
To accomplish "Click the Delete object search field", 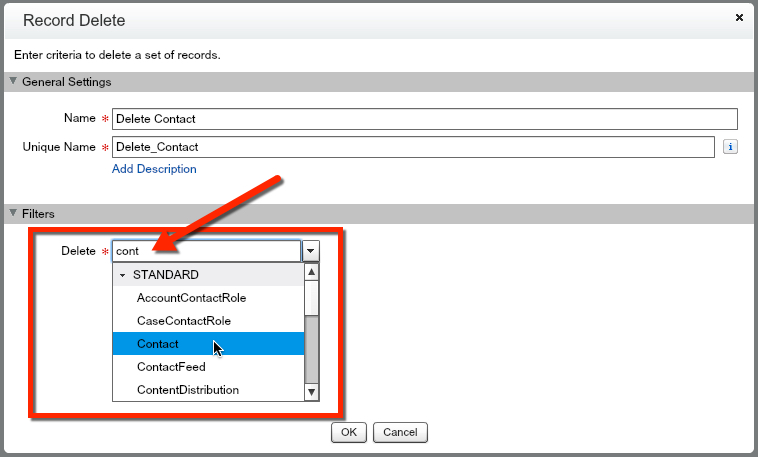I will 206,251.
